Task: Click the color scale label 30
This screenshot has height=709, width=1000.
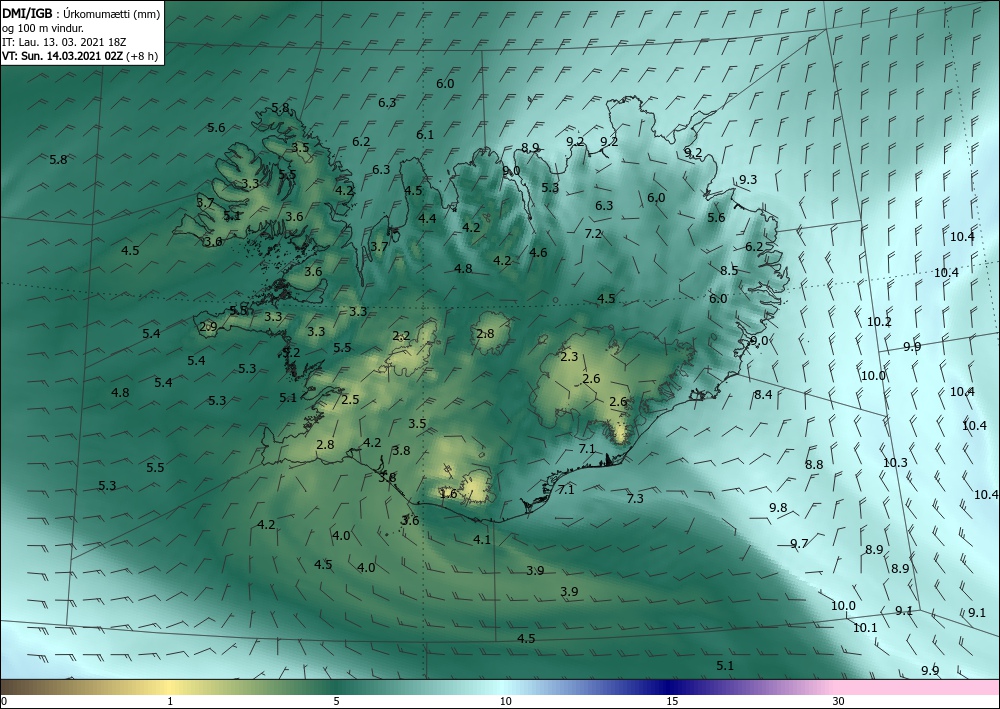Action: tap(839, 702)
